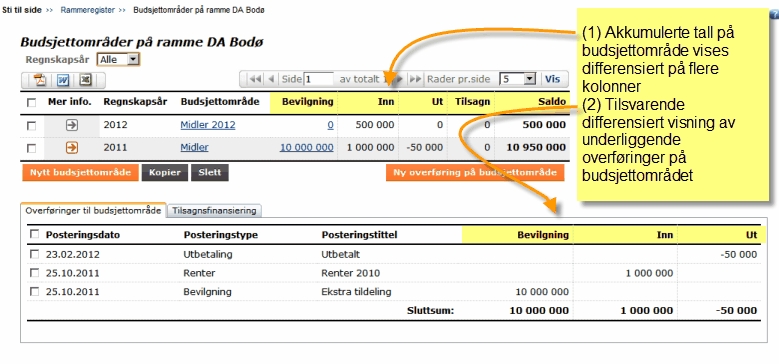779x364 pixels.
Task: Select the Saldo value 10 950 000
Action: click(x=536, y=147)
